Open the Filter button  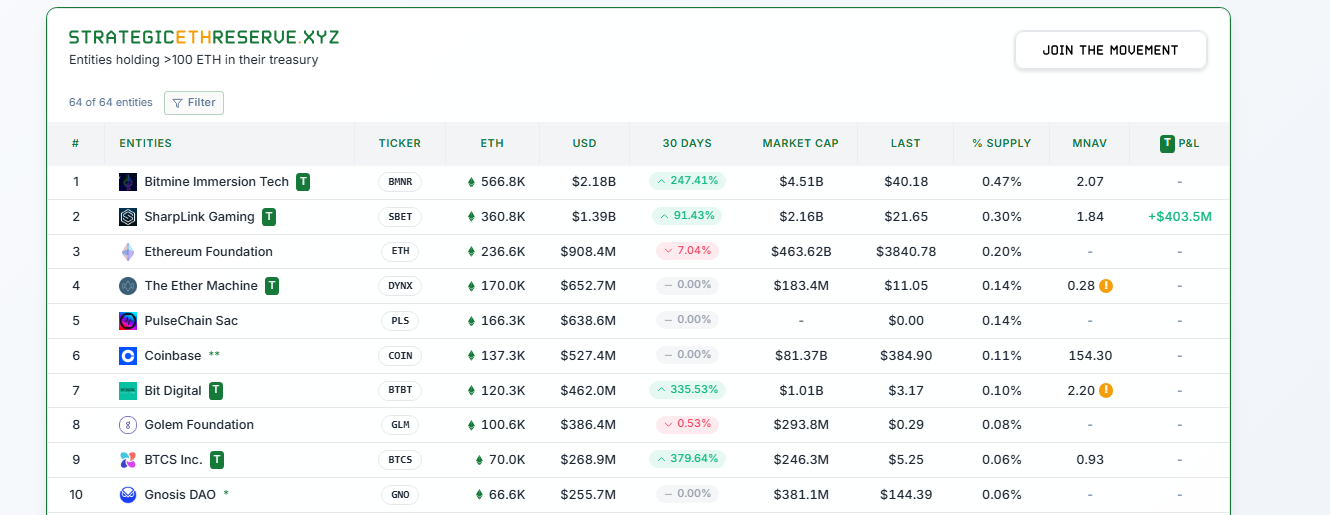click(194, 103)
